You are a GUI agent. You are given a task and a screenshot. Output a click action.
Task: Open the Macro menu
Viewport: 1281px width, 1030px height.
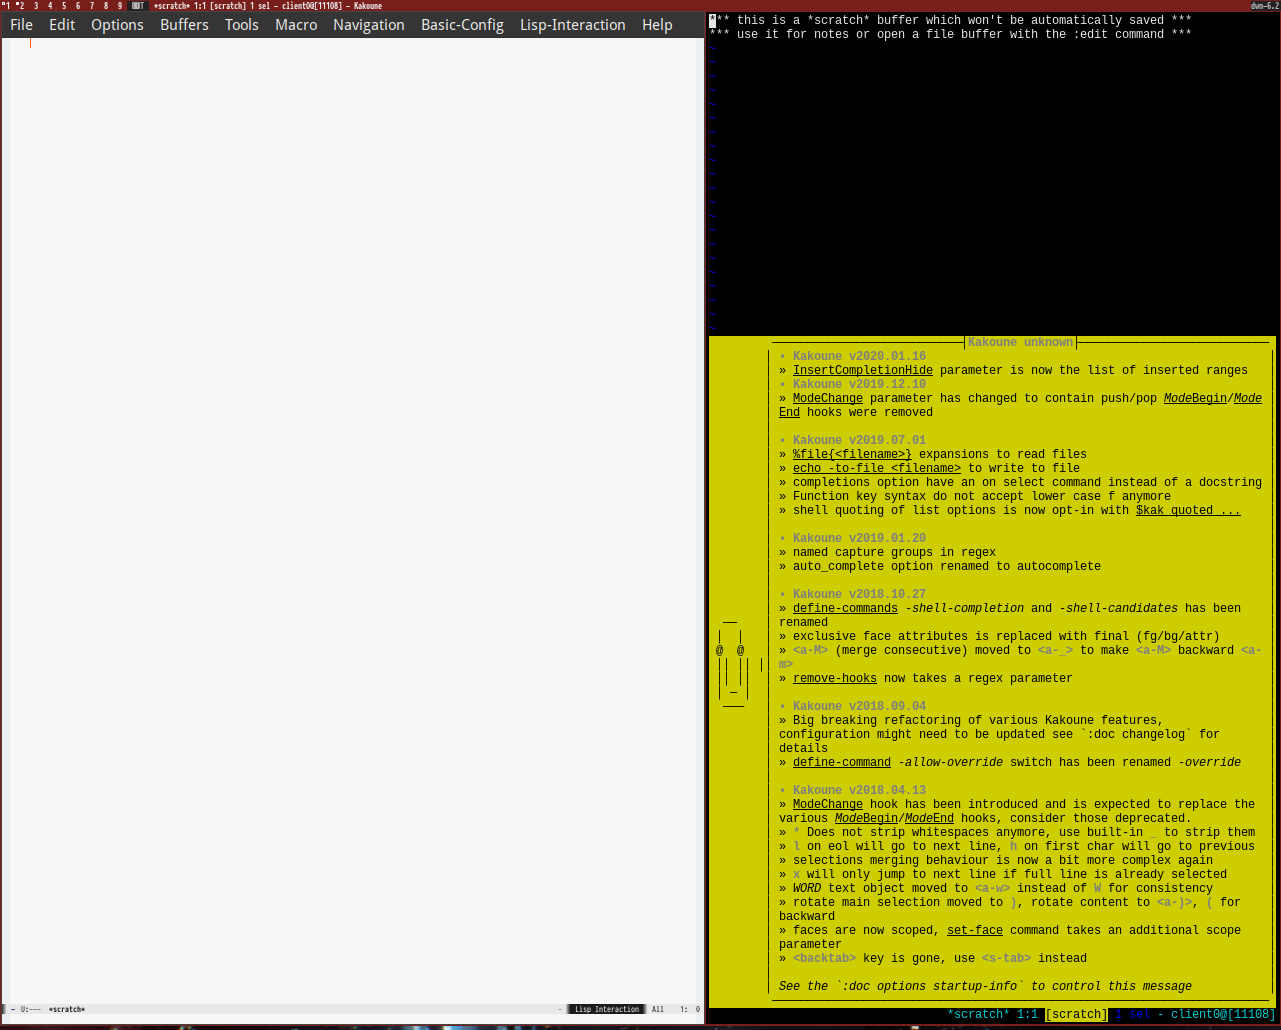(296, 25)
